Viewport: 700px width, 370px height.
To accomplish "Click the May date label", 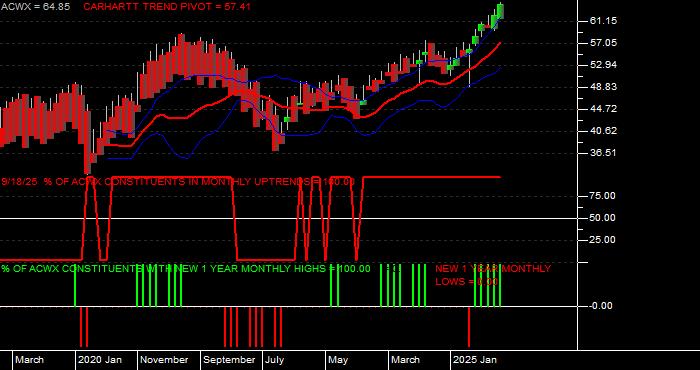I will (x=338, y=360).
